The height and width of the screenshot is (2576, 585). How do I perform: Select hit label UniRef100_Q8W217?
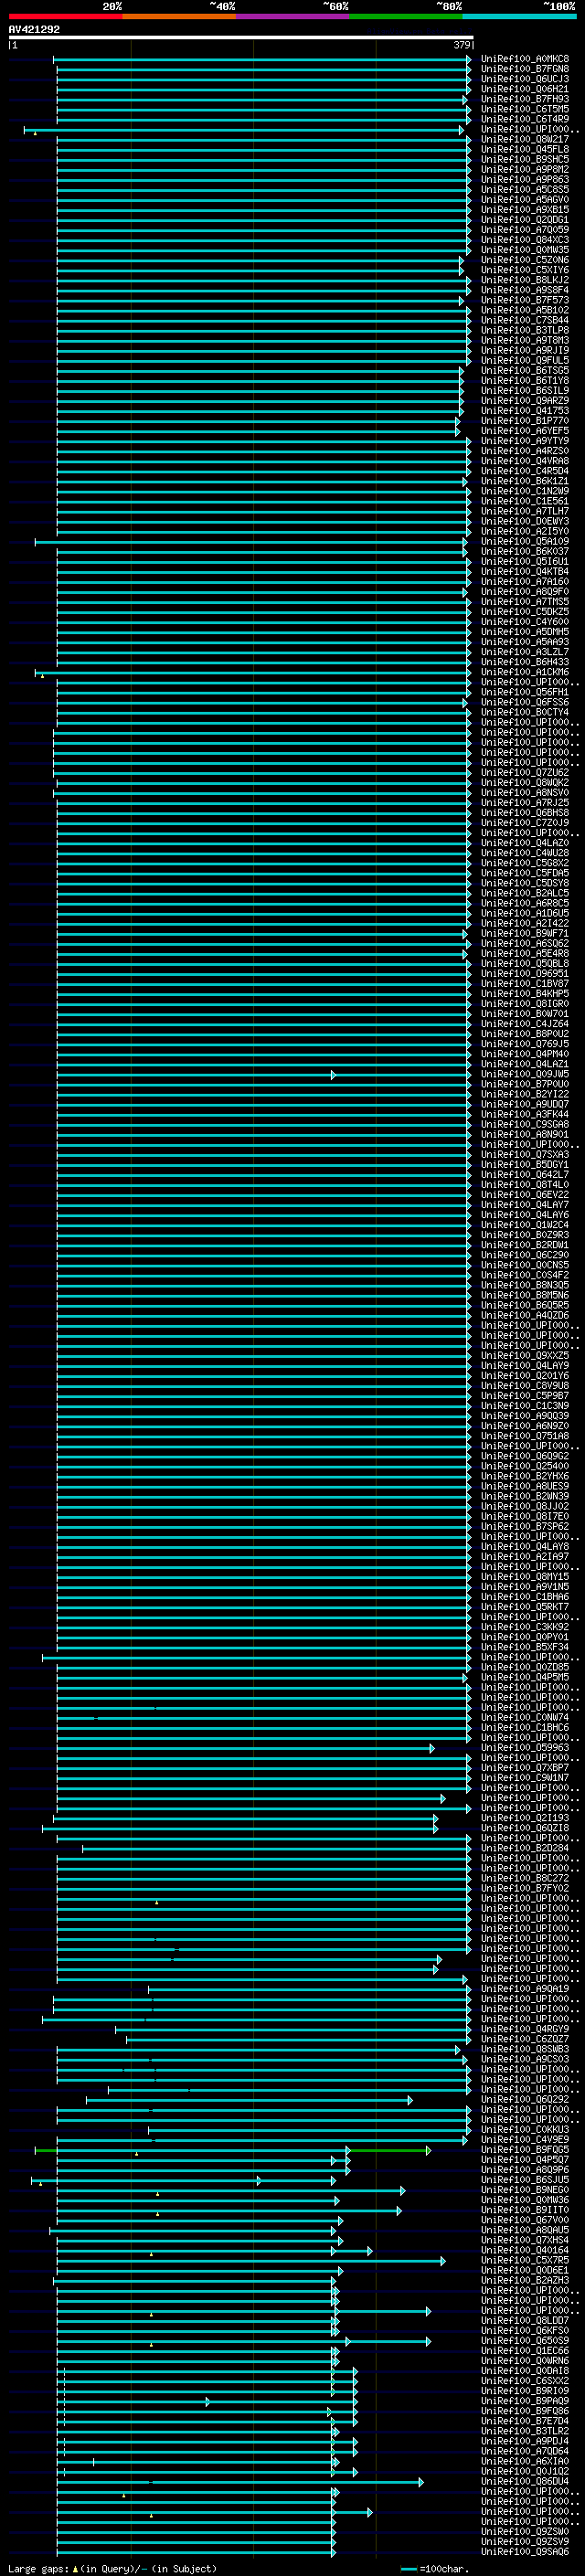point(525,139)
